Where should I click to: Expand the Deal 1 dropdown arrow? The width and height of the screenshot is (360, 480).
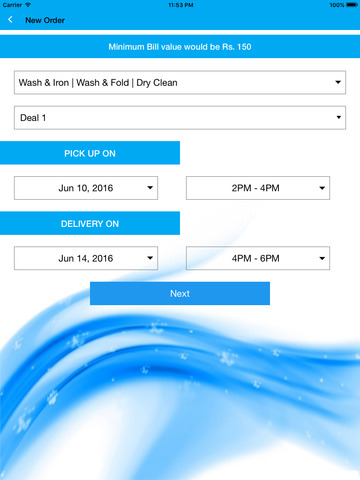[x=338, y=117]
